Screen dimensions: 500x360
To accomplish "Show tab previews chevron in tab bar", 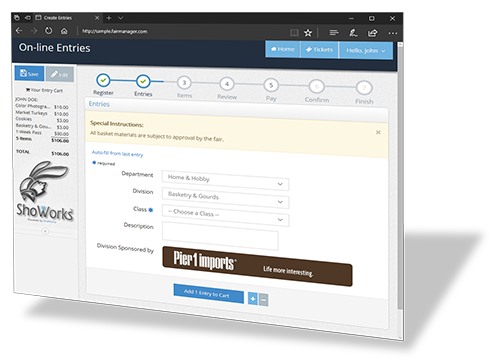I will point(120,18).
